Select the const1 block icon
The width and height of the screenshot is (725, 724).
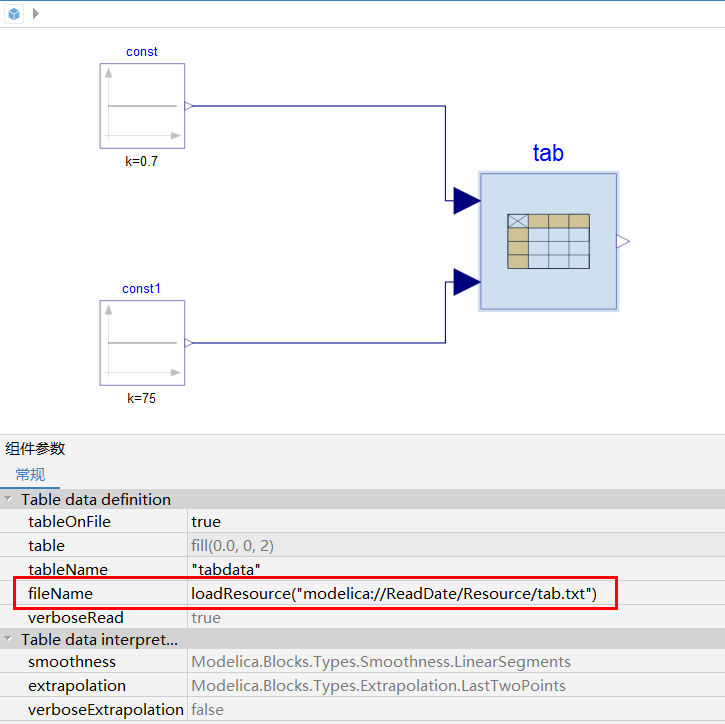click(142, 343)
